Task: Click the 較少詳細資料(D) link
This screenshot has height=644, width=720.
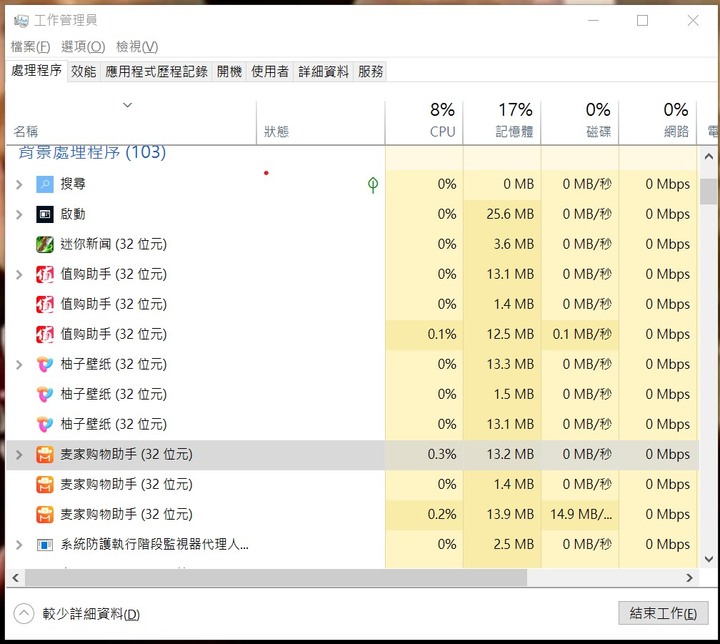Action: [91, 614]
